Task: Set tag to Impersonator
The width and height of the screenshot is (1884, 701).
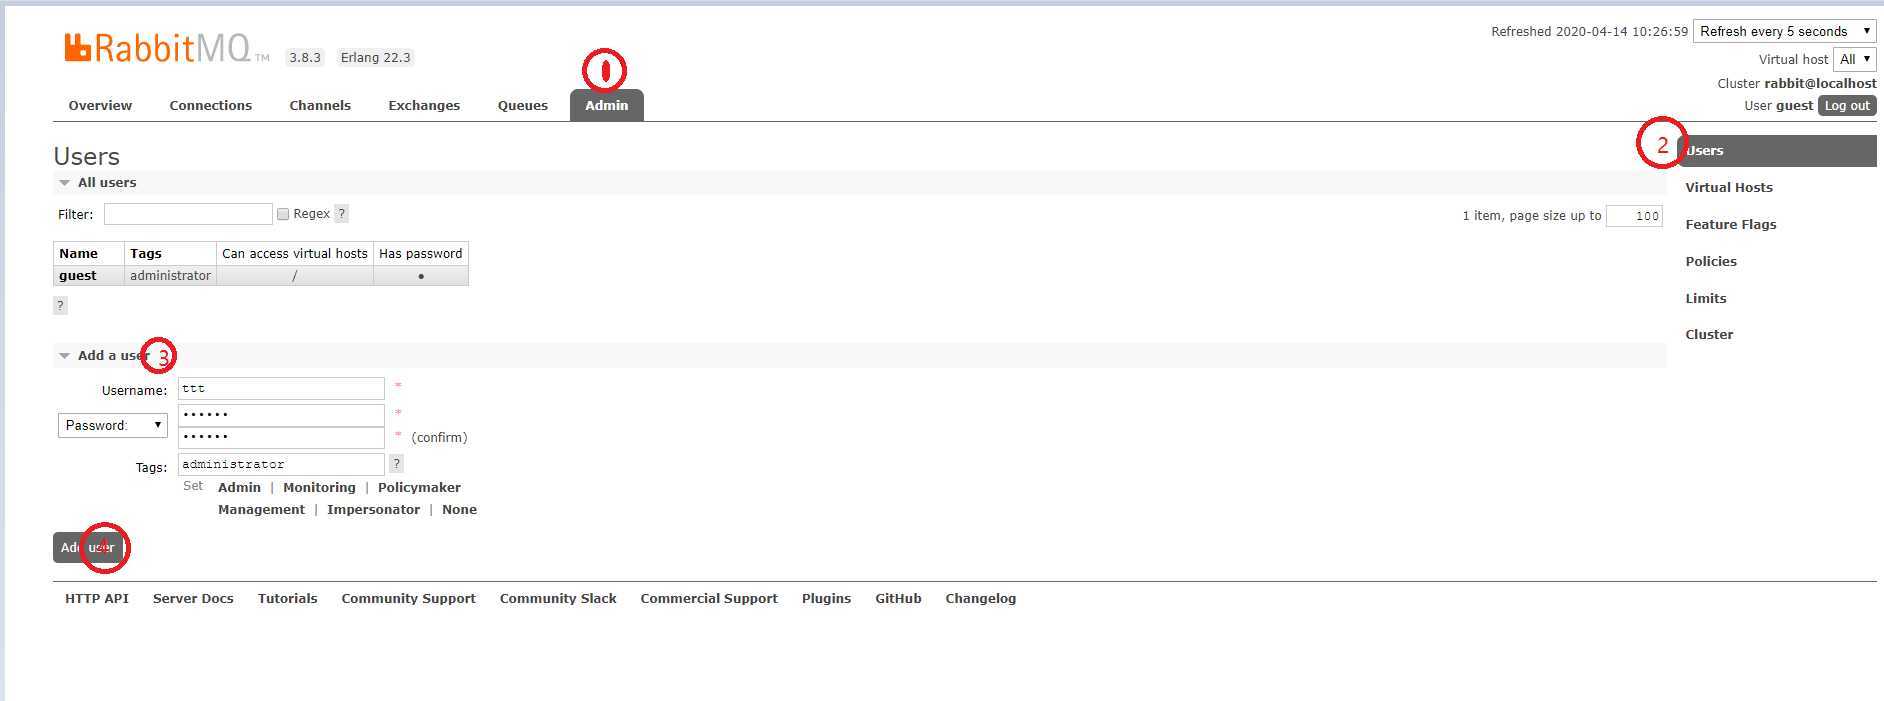Action: point(373,509)
